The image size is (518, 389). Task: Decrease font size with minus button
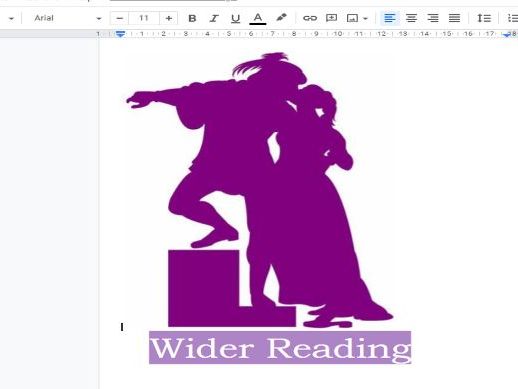pos(120,18)
